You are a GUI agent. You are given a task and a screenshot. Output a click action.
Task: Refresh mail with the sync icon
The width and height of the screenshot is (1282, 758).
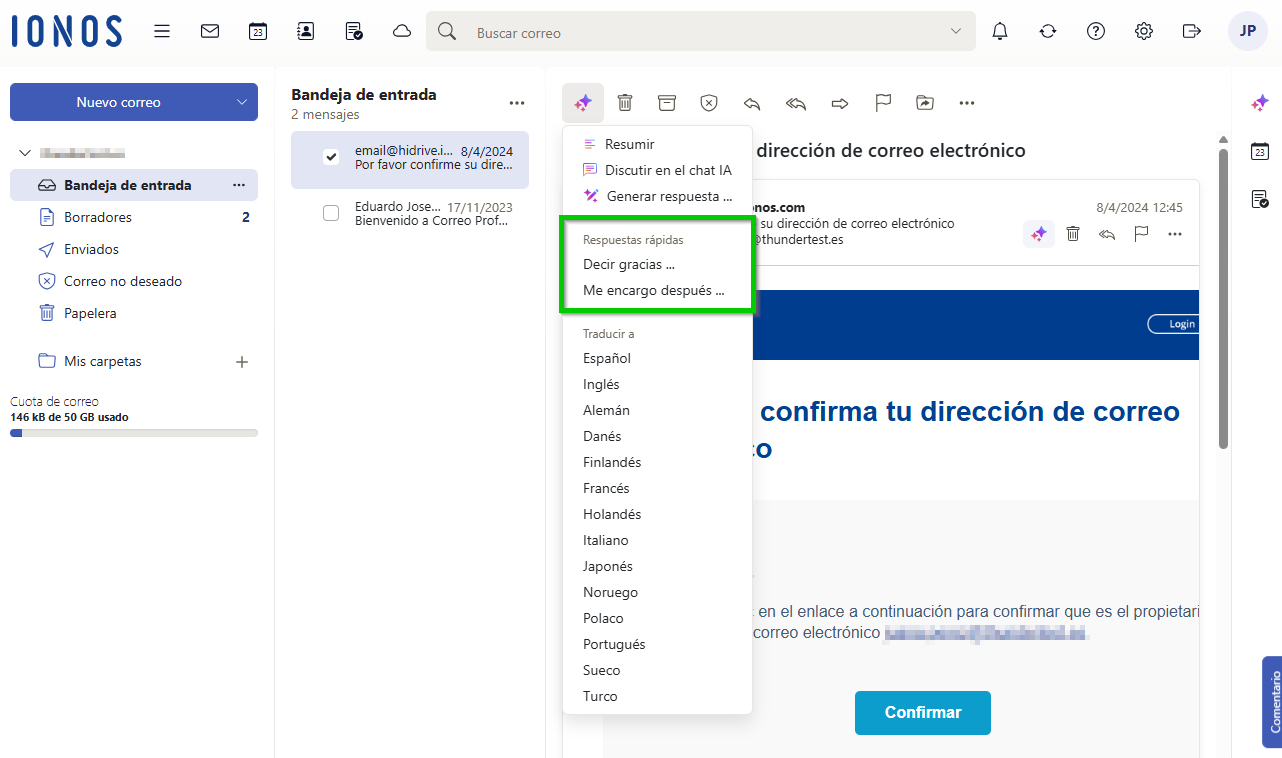click(x=1047, y=31)
